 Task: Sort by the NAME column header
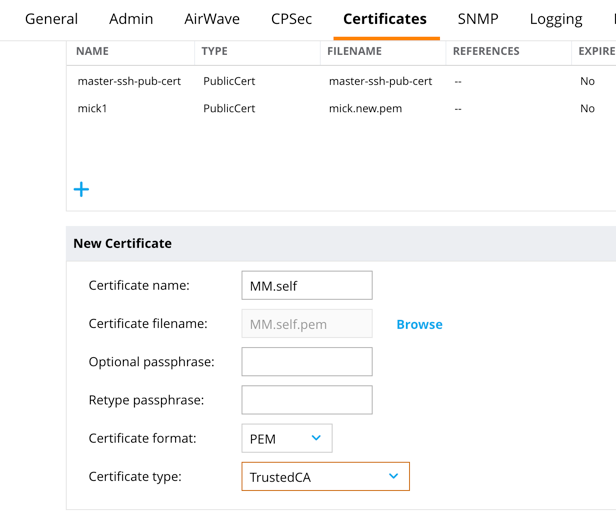[92, 51]
